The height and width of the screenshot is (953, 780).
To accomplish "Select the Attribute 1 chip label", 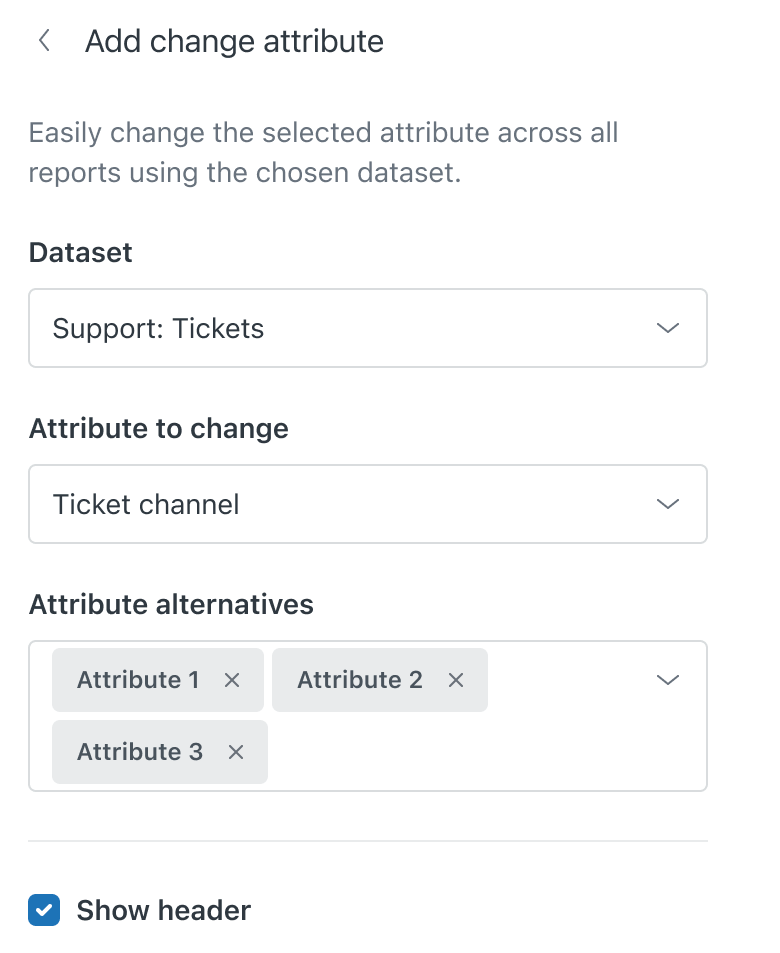I will [x=138, y=680].
